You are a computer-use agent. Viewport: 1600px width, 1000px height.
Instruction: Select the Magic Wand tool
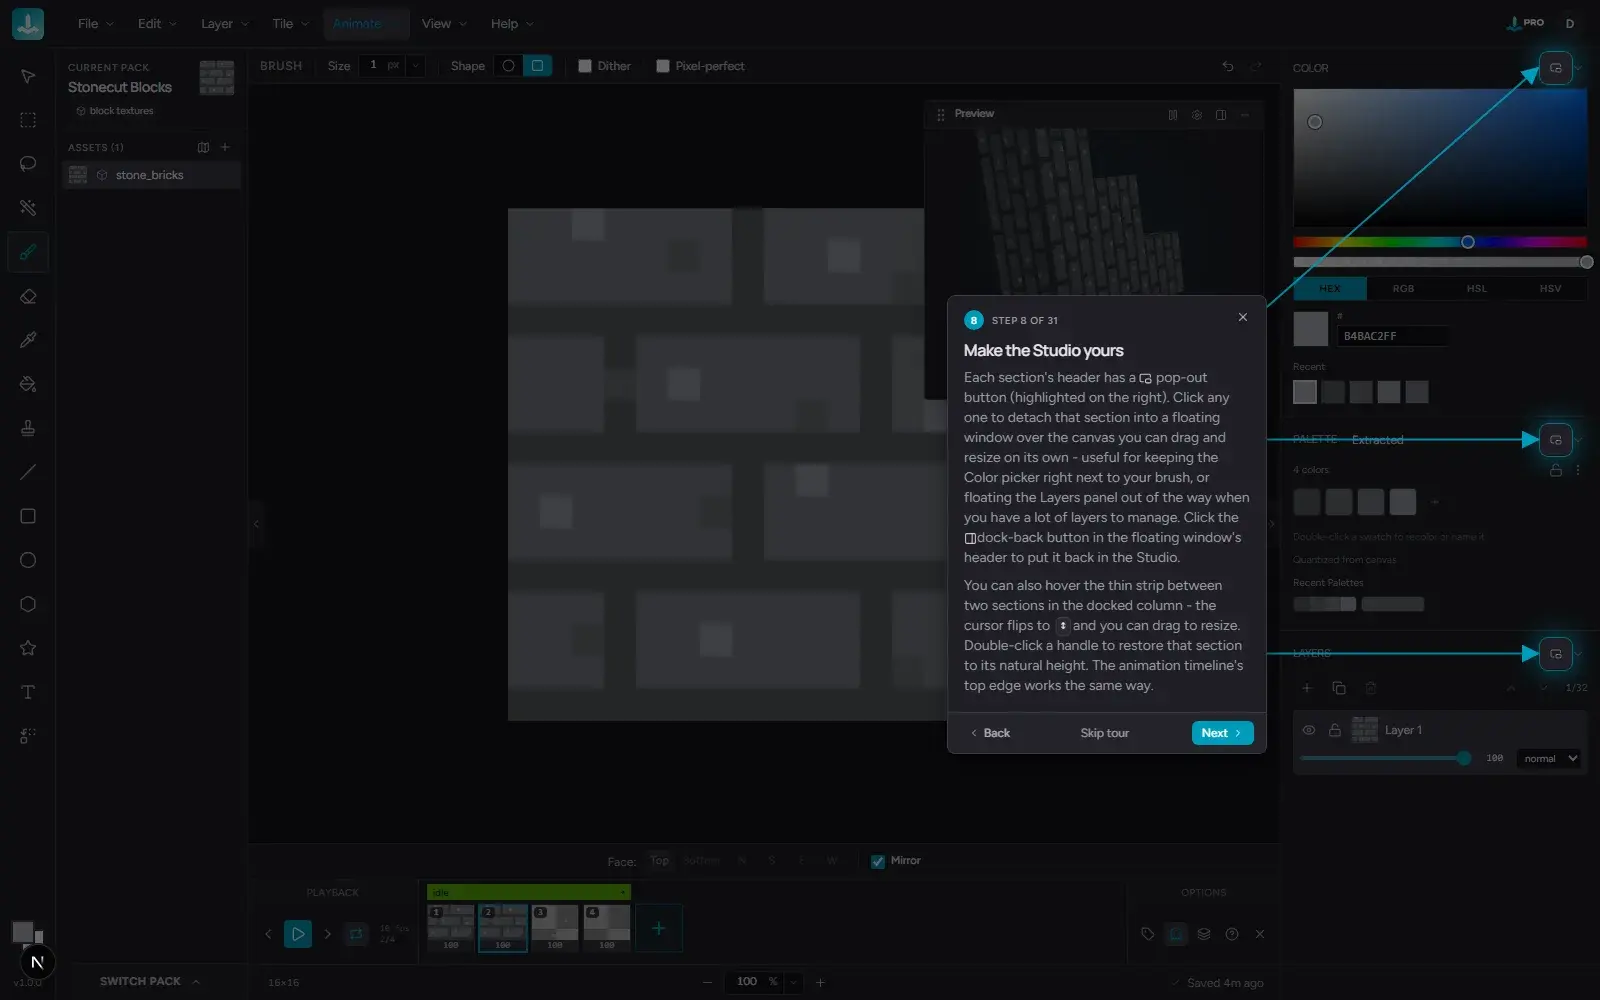click(x=28, y=208)
